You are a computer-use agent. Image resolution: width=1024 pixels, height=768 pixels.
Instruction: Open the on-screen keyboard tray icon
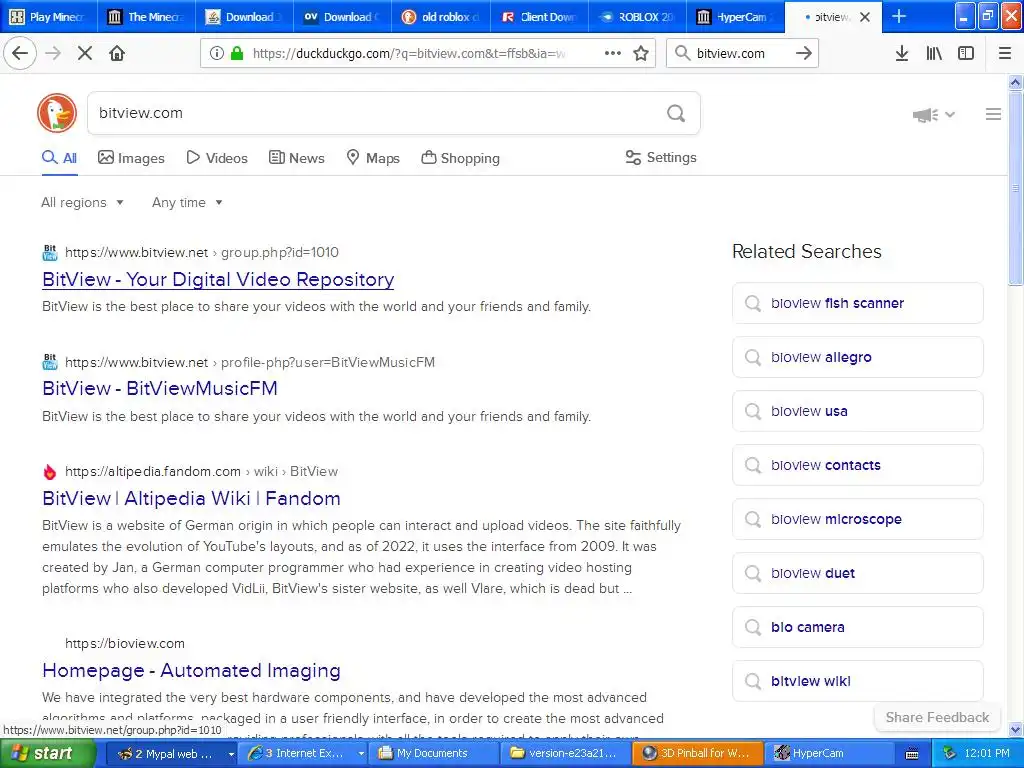pyautogui.click(x=912, y=754)
